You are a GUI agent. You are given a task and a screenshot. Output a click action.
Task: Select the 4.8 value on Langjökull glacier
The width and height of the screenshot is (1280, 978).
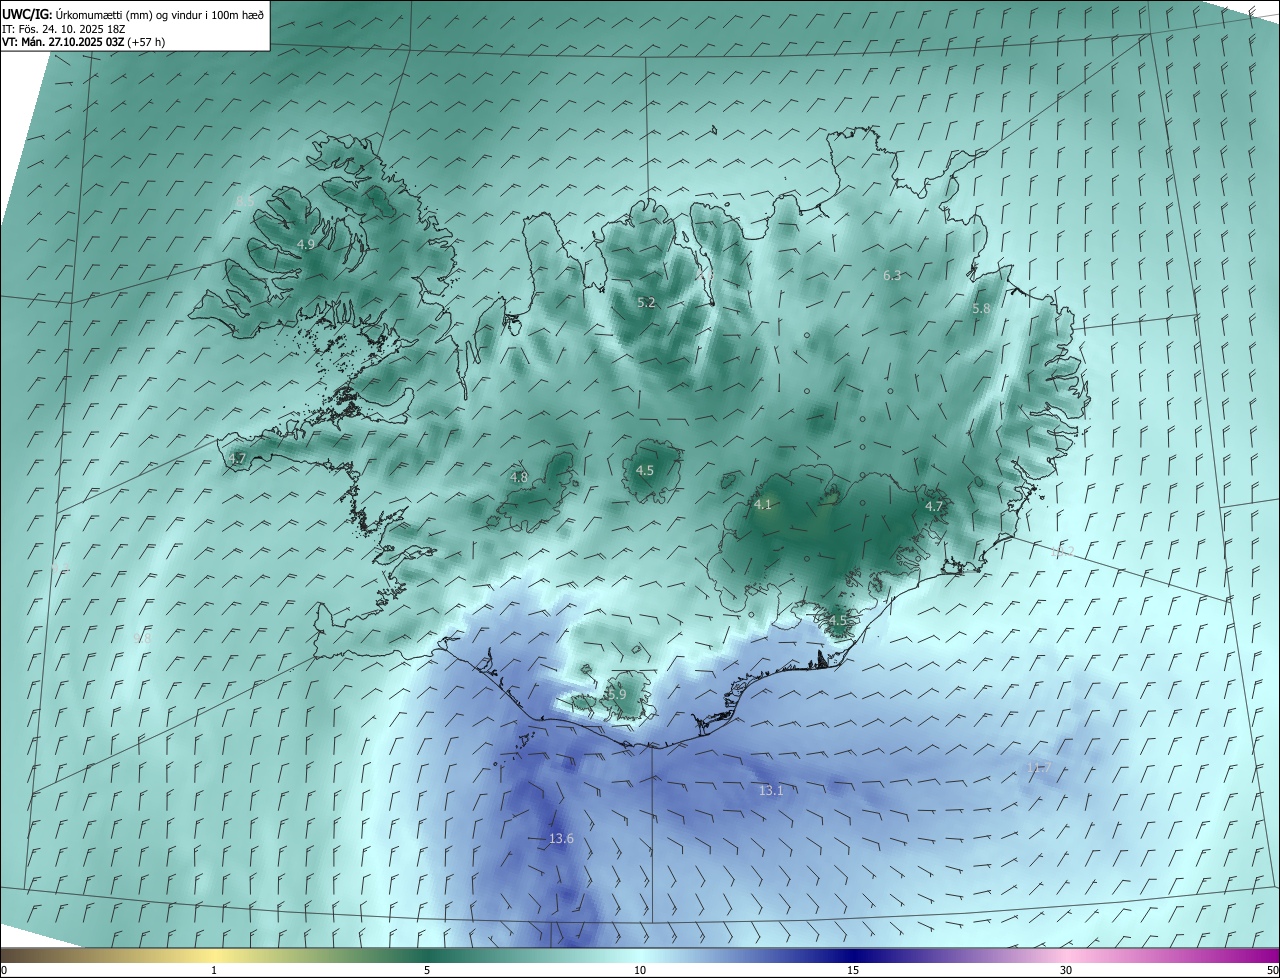[x=518, y=477]
